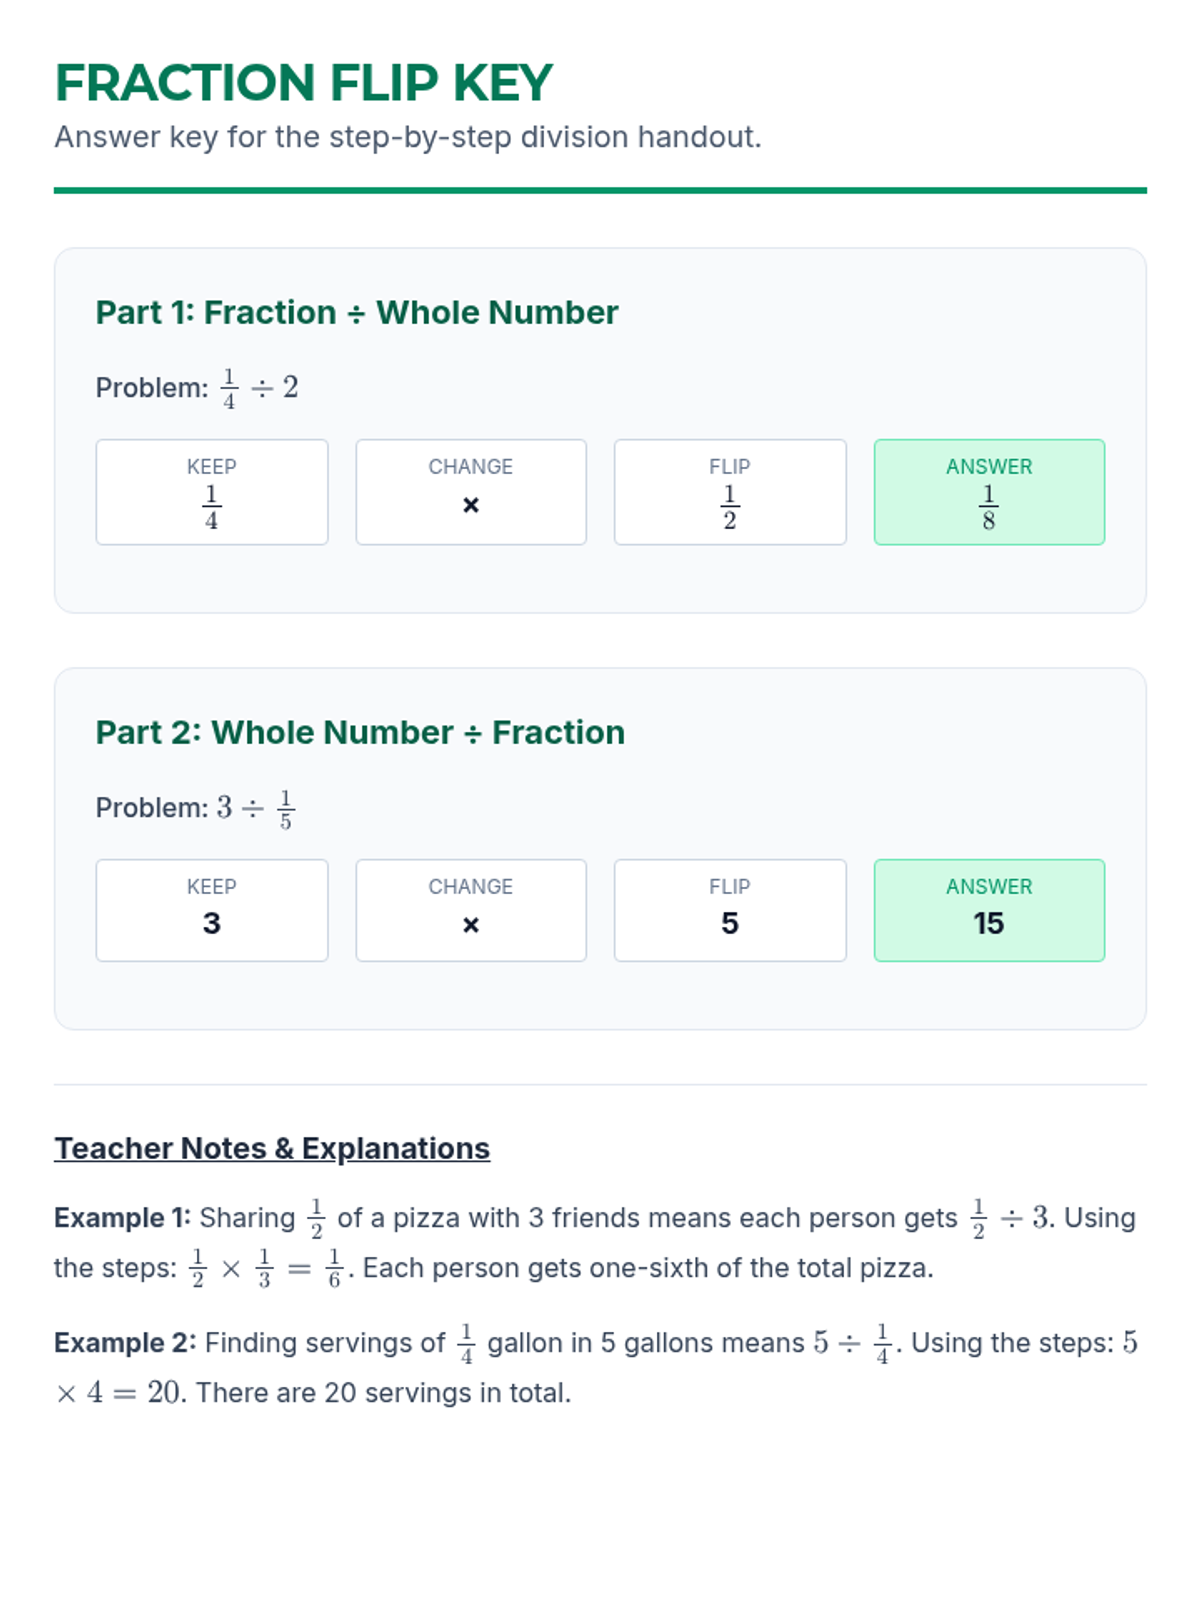The width and height of the screenshot is (1200, 1600).
Task: Click the green divider line under the subtitle
Action: 600,190
